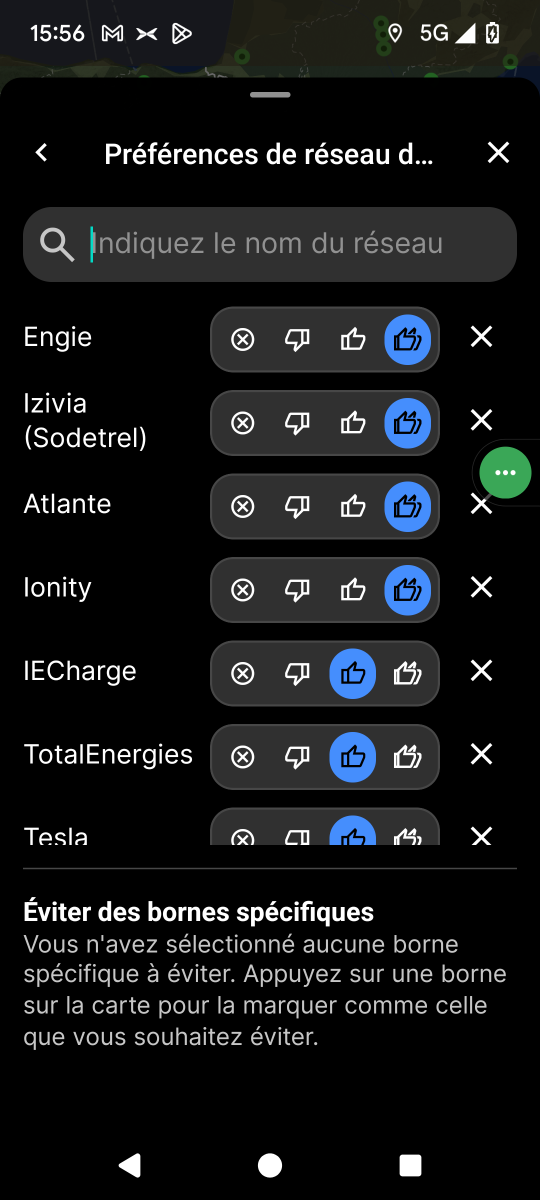Screen dimensions: 540x1200
Task: Set Engie to avoid (circled X)
Action: pyautogui.click(x=243, y=340)
